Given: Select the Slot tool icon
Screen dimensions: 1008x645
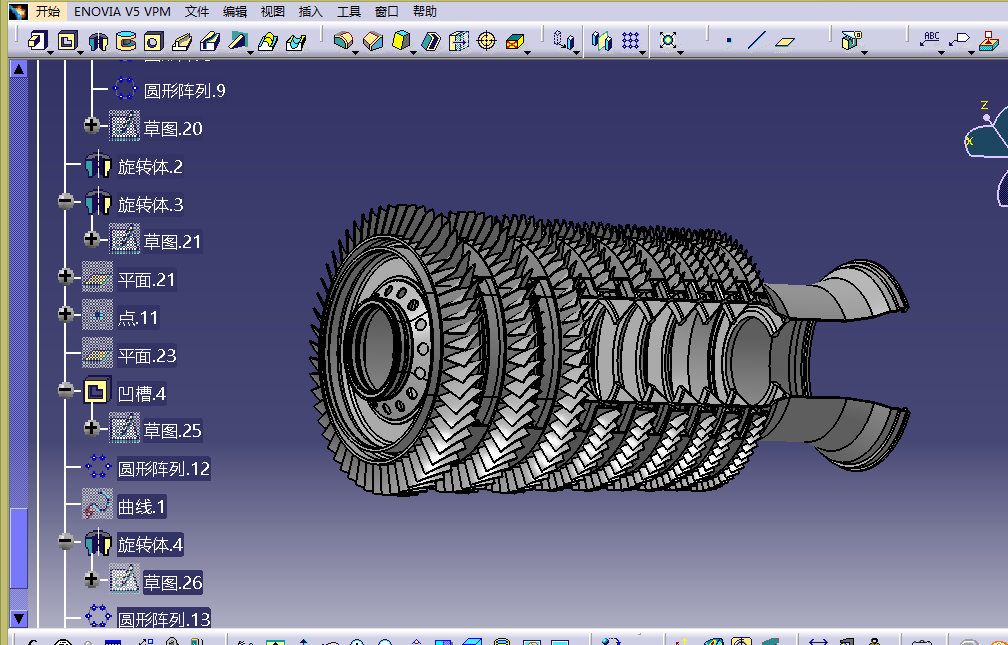Looking at the screenshot, I should pyautogui.click(x=210, y=41).
